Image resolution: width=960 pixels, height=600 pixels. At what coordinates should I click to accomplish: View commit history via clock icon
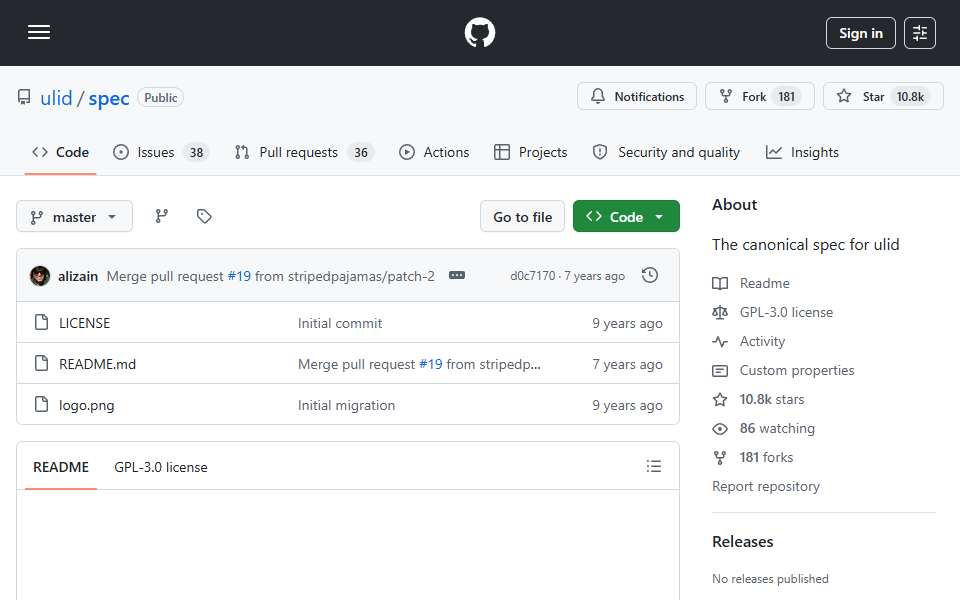(x=650, y=276)
